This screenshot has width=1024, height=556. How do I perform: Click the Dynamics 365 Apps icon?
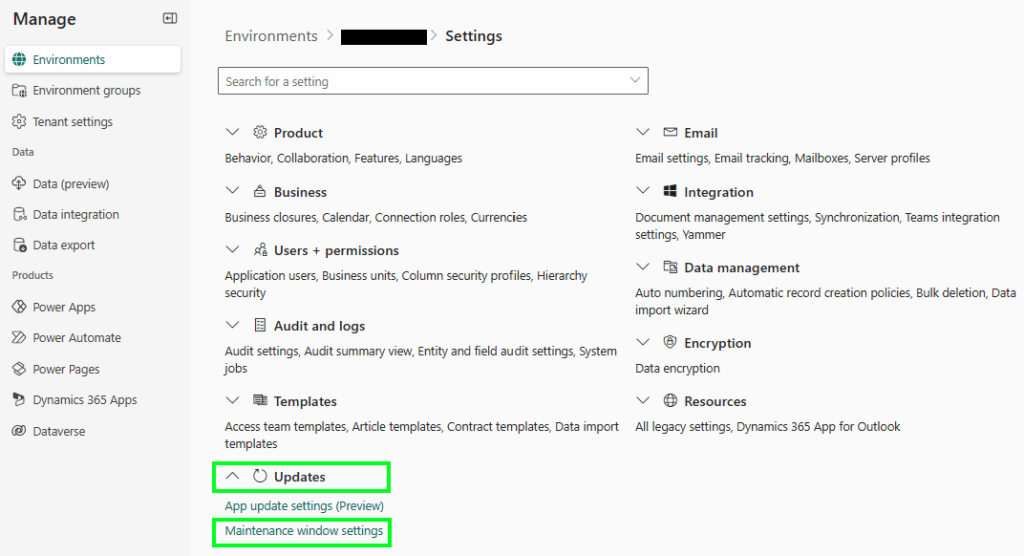click(x=19, y=400)
